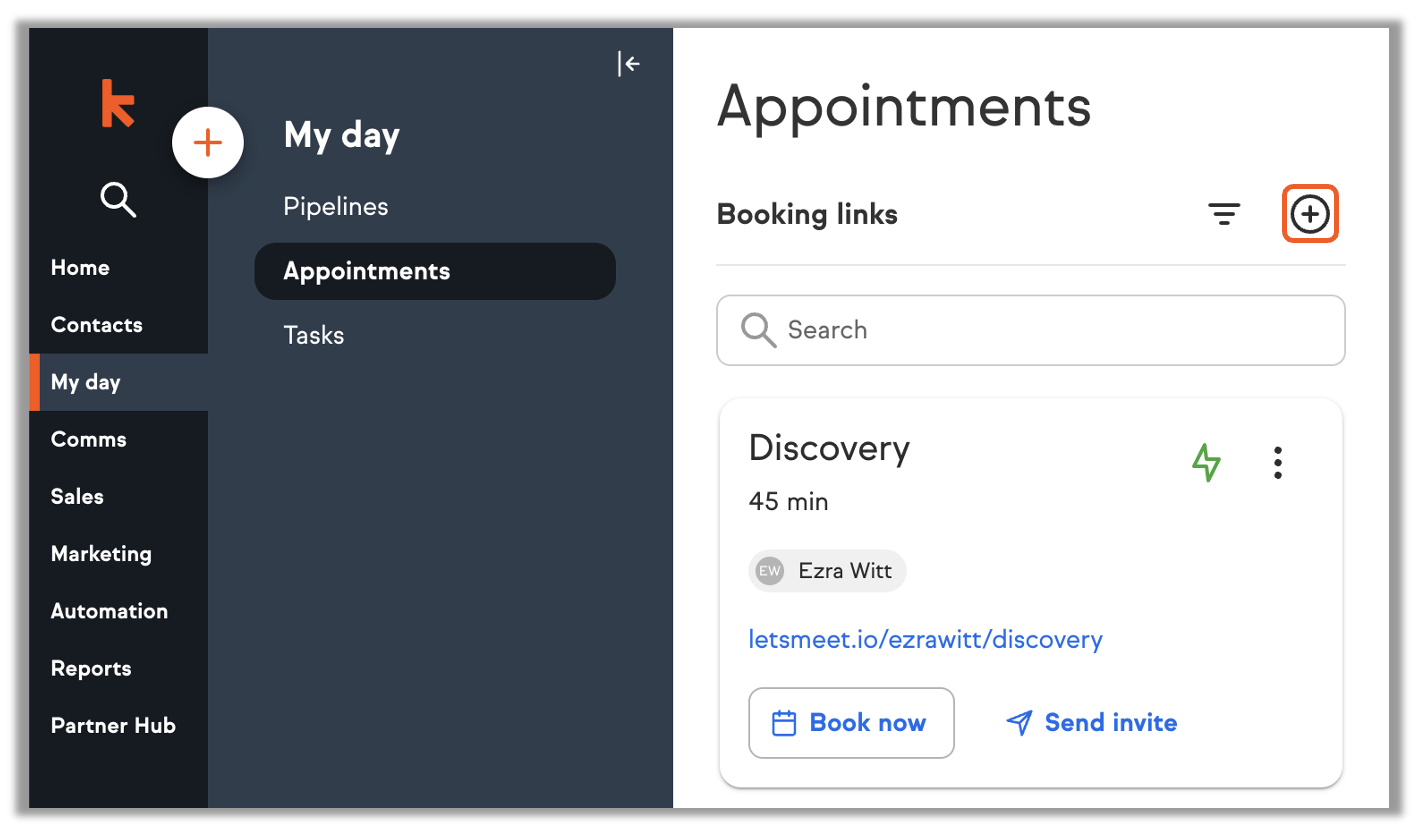Collapse the sidebar with arrow icon

tap(629, 64)
